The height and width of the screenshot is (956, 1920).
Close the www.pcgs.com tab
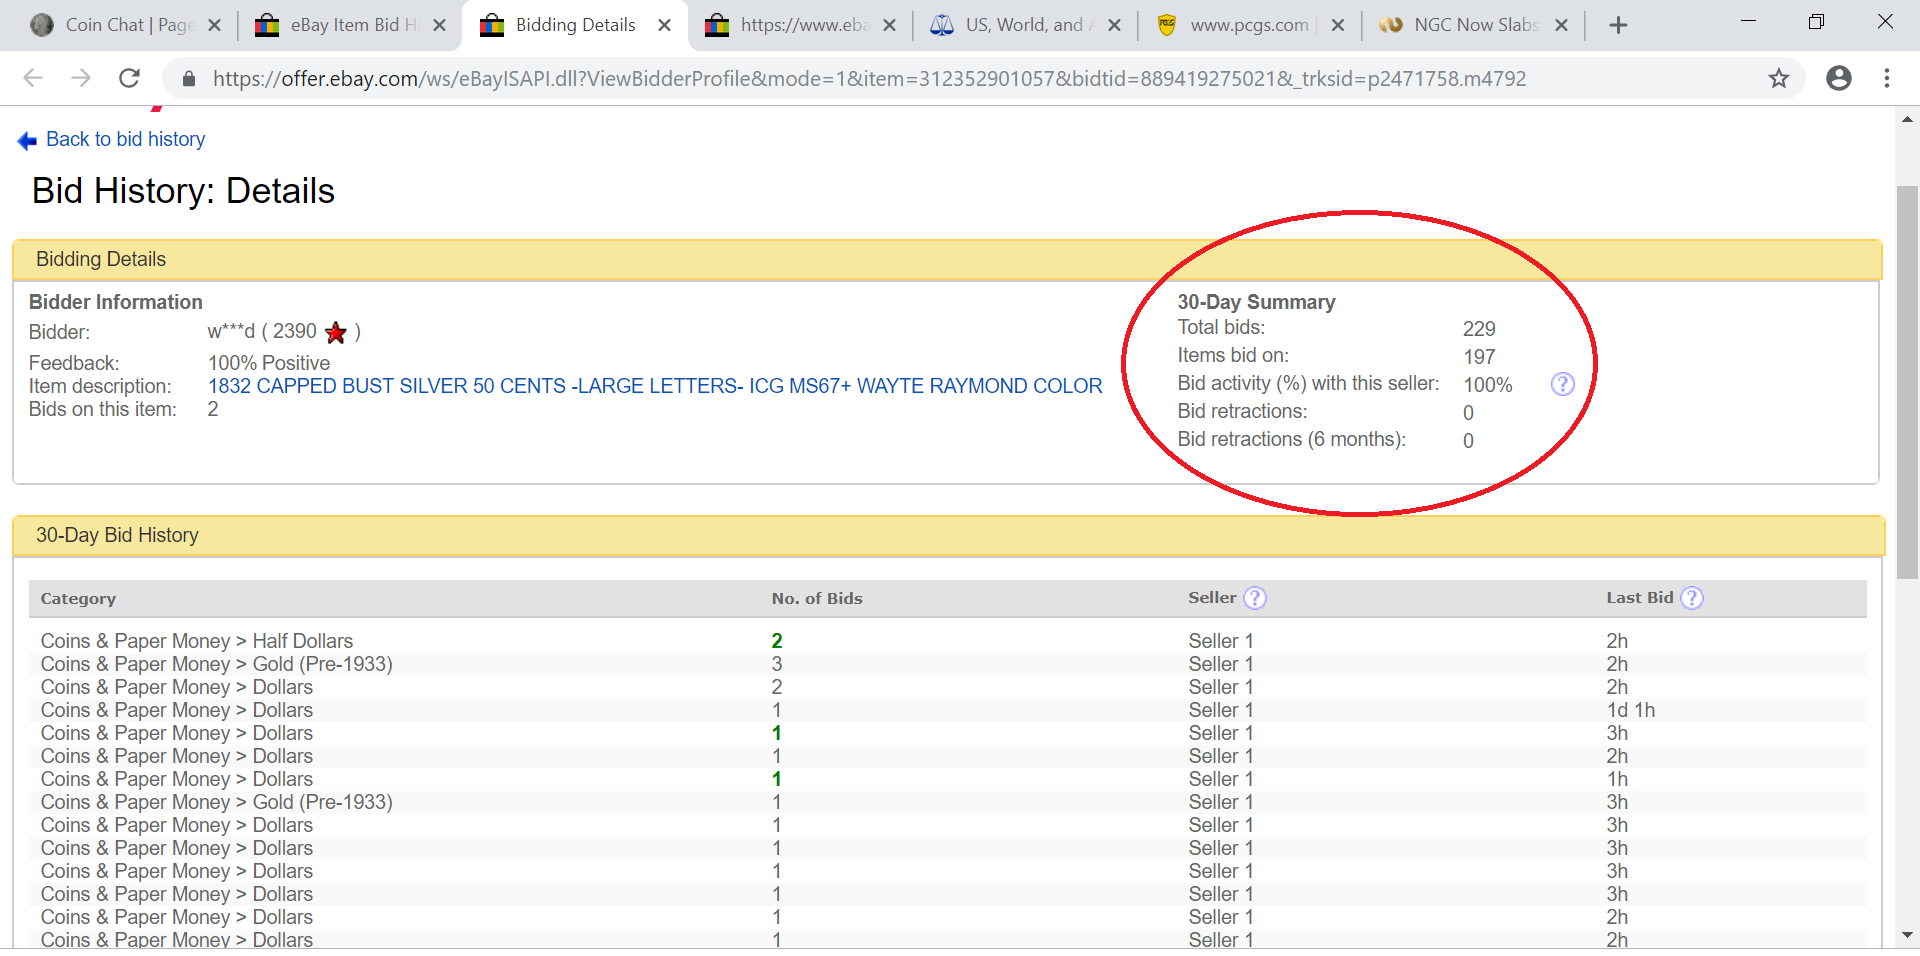click(x=1338, y=25)
